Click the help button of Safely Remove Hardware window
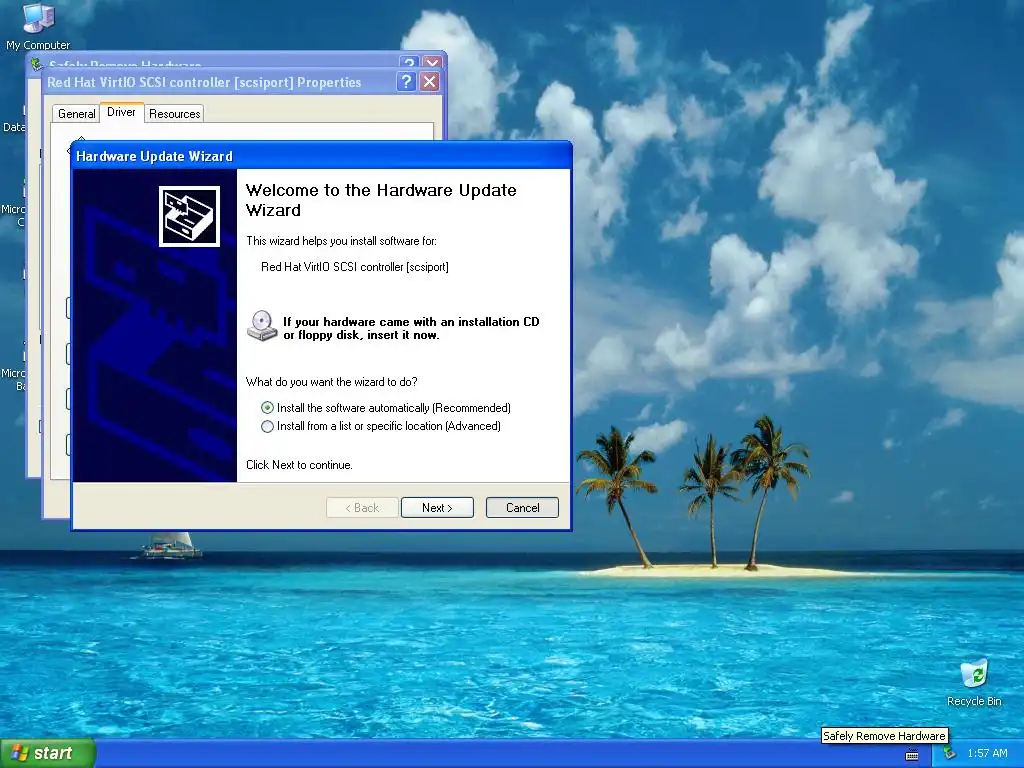 click(409, 62)
